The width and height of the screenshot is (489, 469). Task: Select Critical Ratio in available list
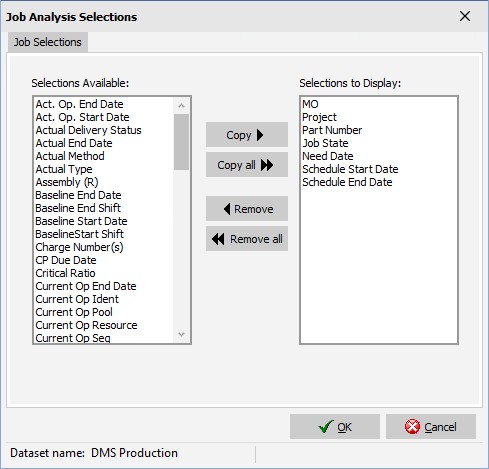(65, 273)
